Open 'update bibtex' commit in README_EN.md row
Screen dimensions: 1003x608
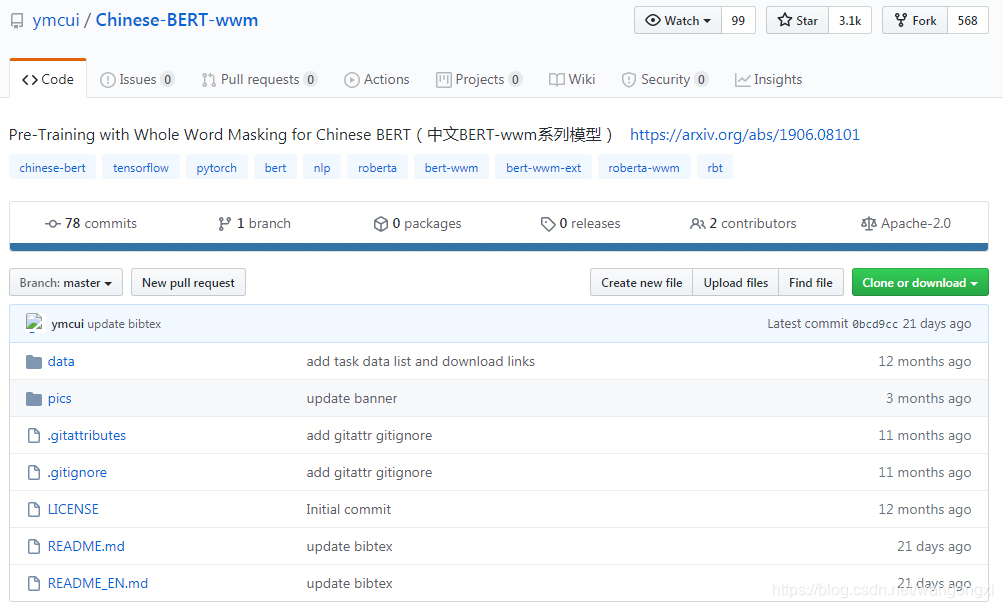point(349,583)
